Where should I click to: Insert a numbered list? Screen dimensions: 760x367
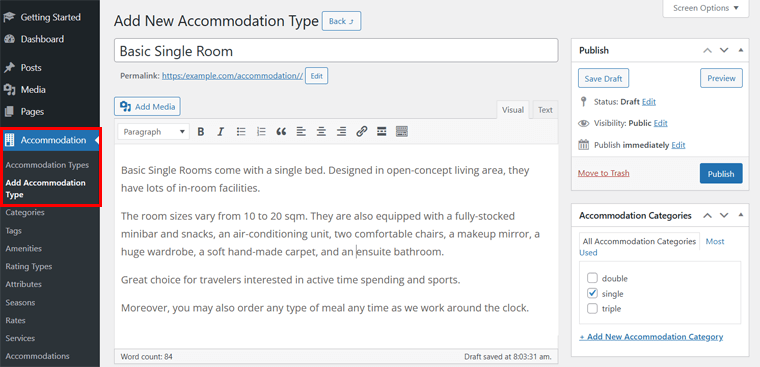(261, 131)
